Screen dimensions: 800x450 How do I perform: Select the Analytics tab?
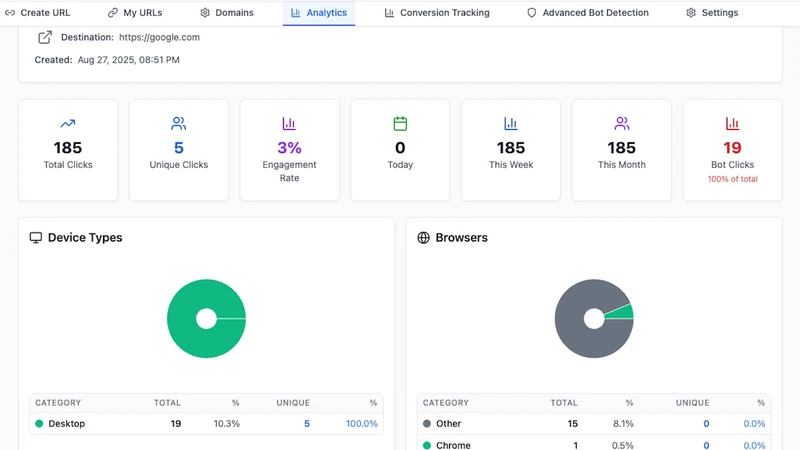coord(319,13)
